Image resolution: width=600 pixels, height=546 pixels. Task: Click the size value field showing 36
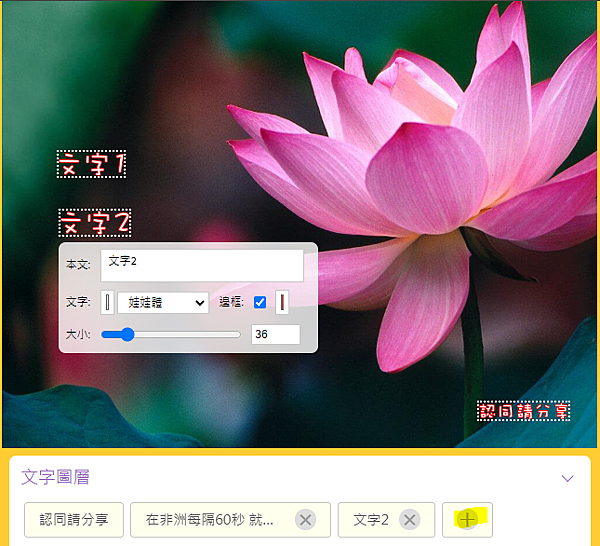point(276,334)
